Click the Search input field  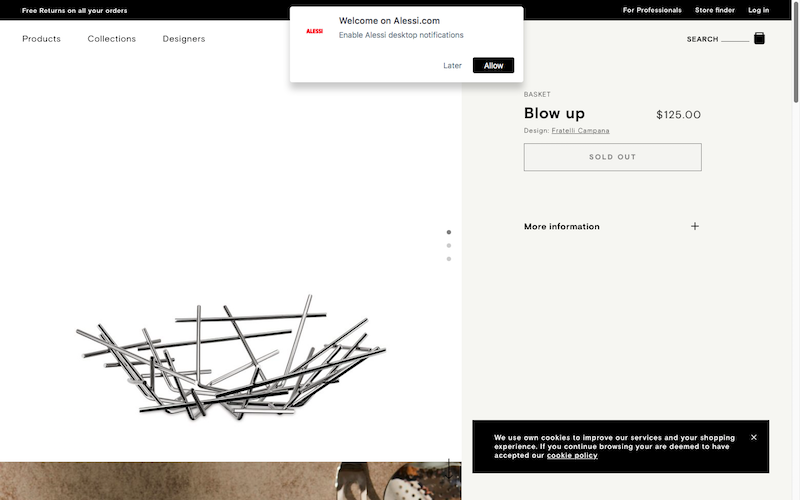733,39
